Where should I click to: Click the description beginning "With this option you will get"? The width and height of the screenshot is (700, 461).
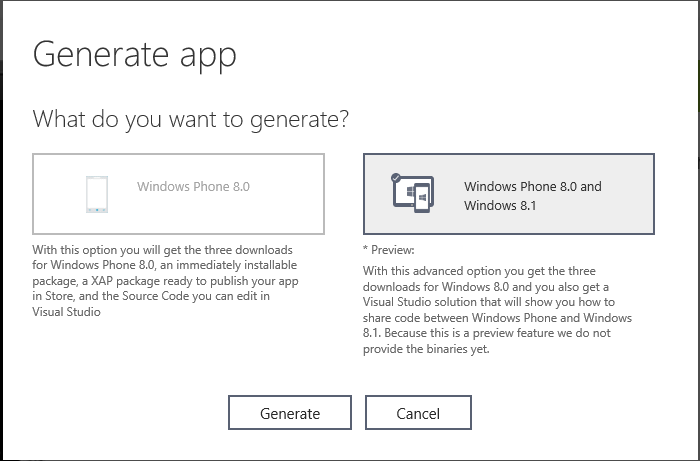166,281
